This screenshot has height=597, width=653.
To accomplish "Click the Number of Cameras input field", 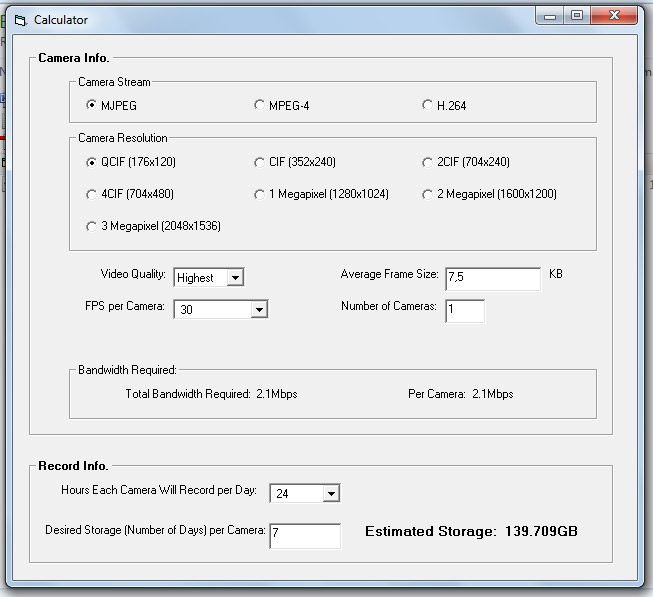I will click(x=465, y=311).
